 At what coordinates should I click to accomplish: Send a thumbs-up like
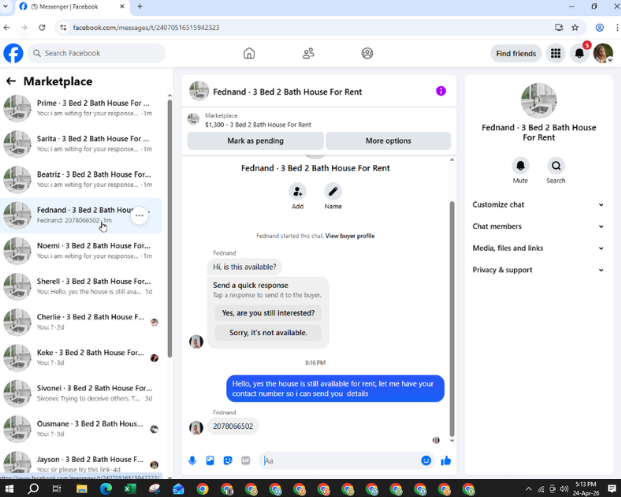pyautogui.click(x=446, y=461)
